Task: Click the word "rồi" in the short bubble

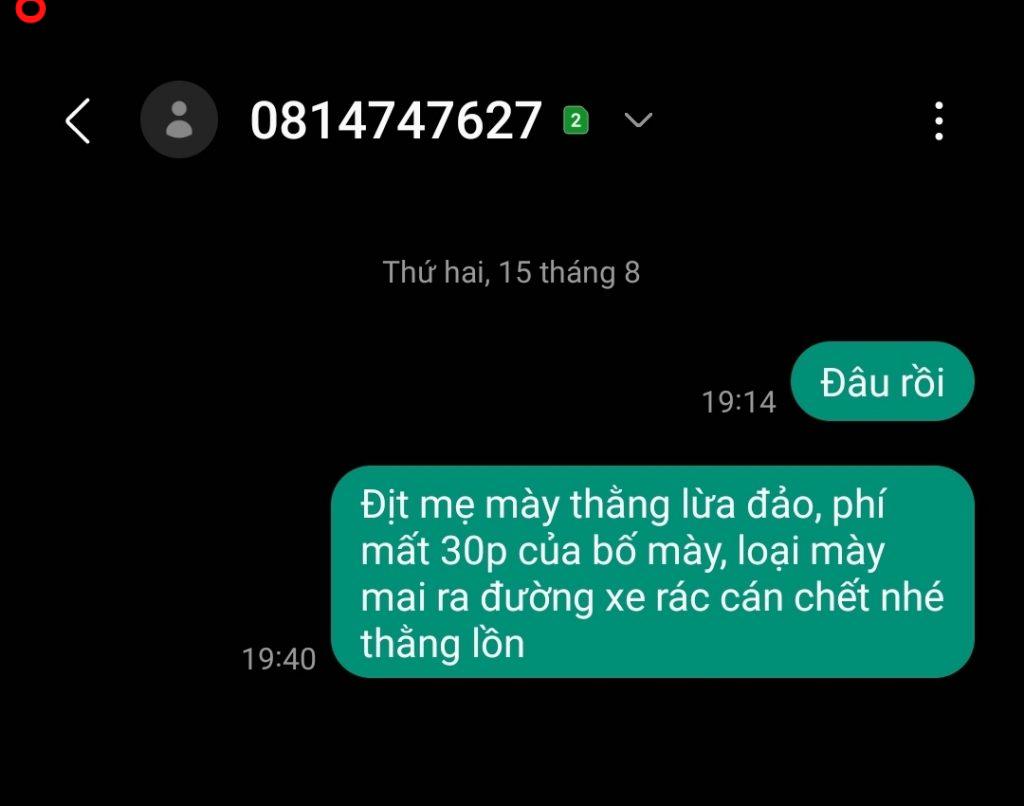Action: pos(922,382)
